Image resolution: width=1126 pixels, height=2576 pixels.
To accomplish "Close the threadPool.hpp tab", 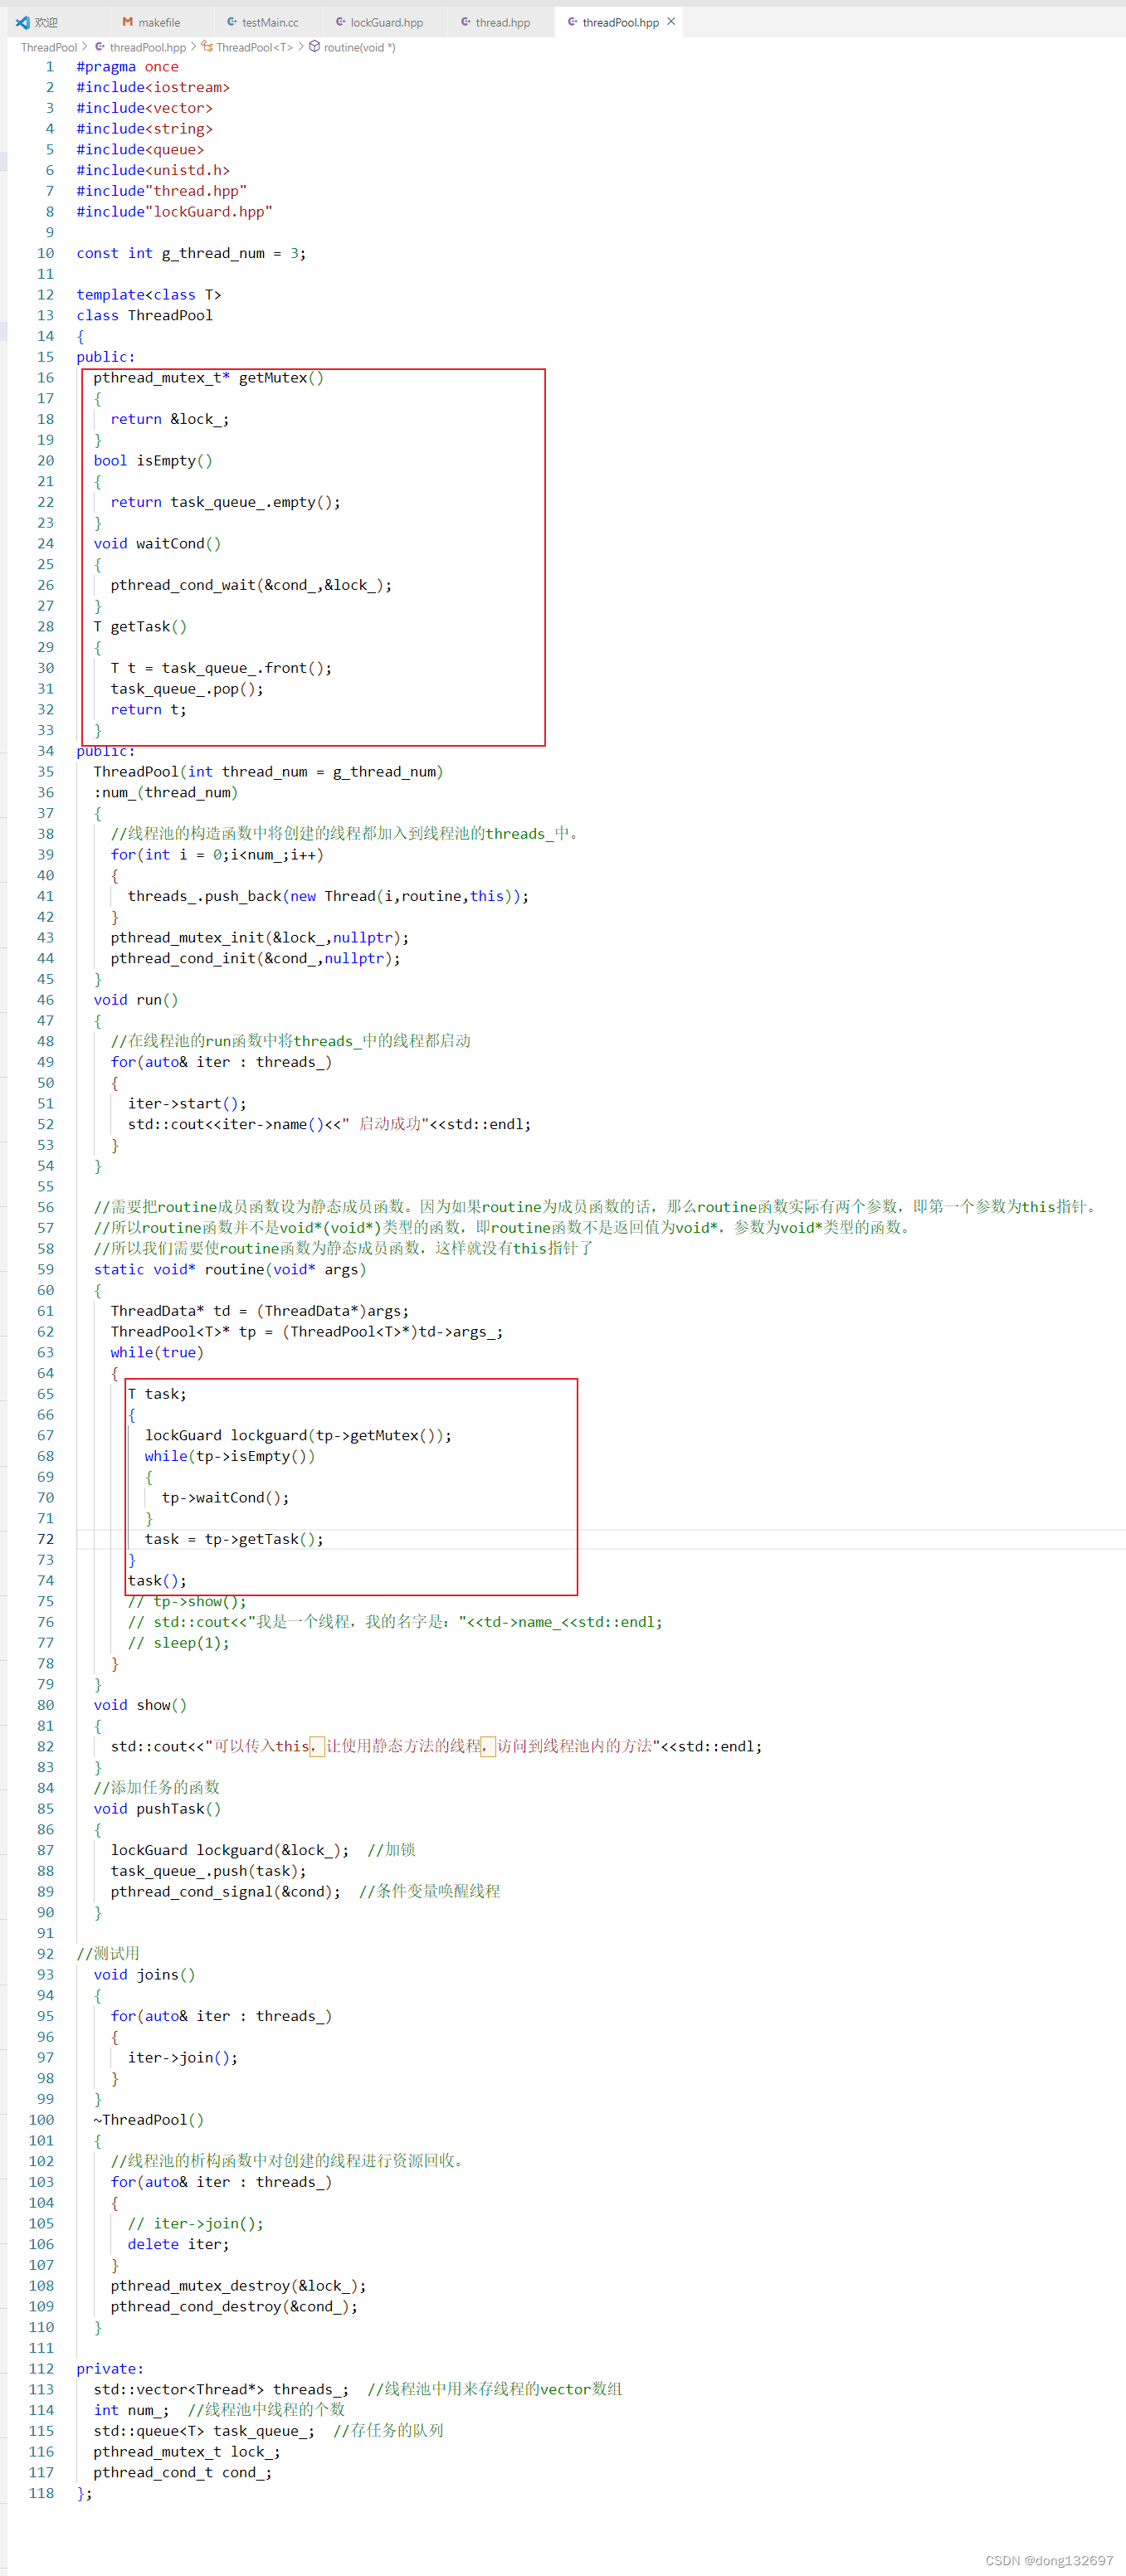I will pyautogui.click(x=671, y=21).
